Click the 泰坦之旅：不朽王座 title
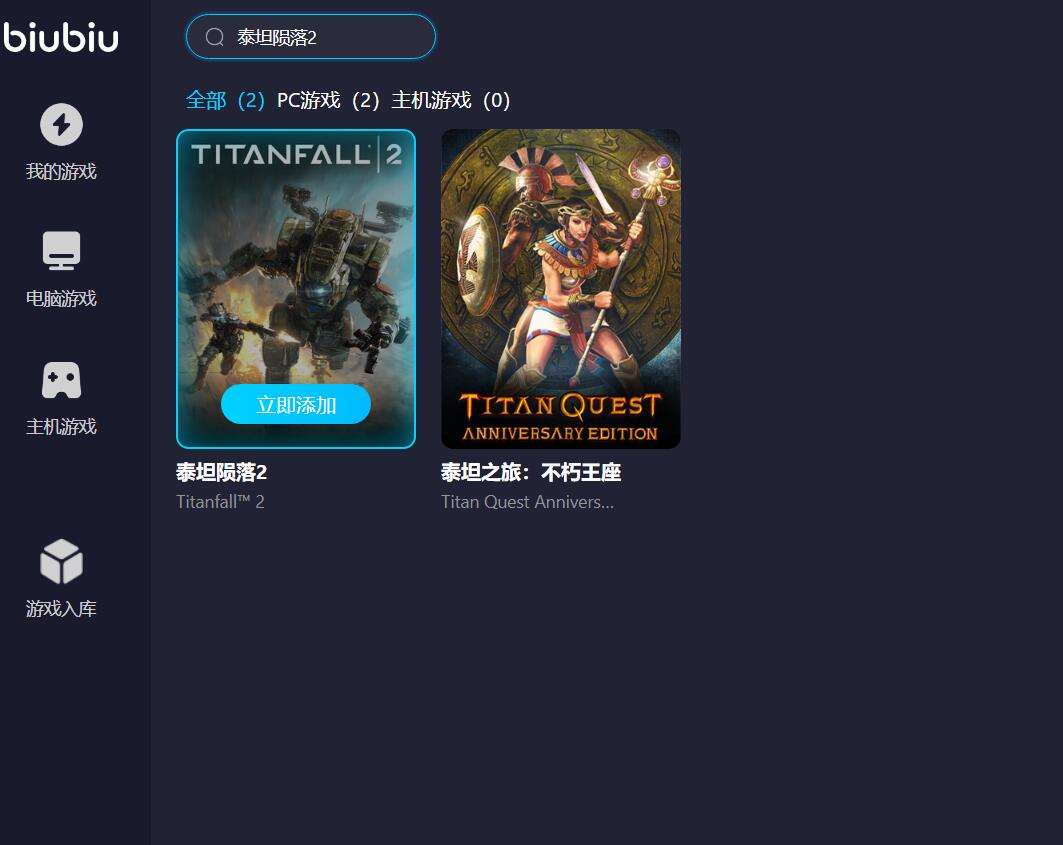The image size is (1063, 845). click(x=531, y=472)
